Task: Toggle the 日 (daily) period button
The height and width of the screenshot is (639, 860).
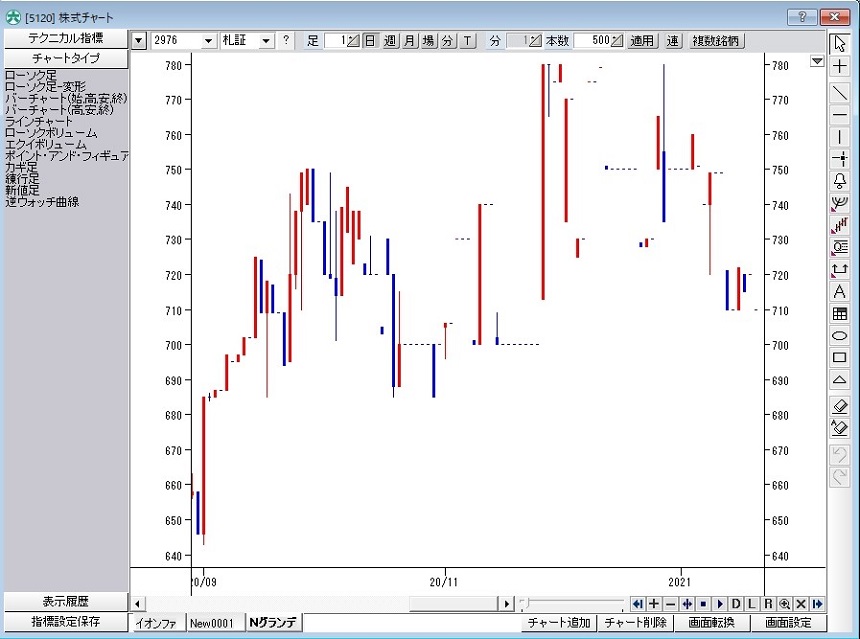Action: [371, 41]
